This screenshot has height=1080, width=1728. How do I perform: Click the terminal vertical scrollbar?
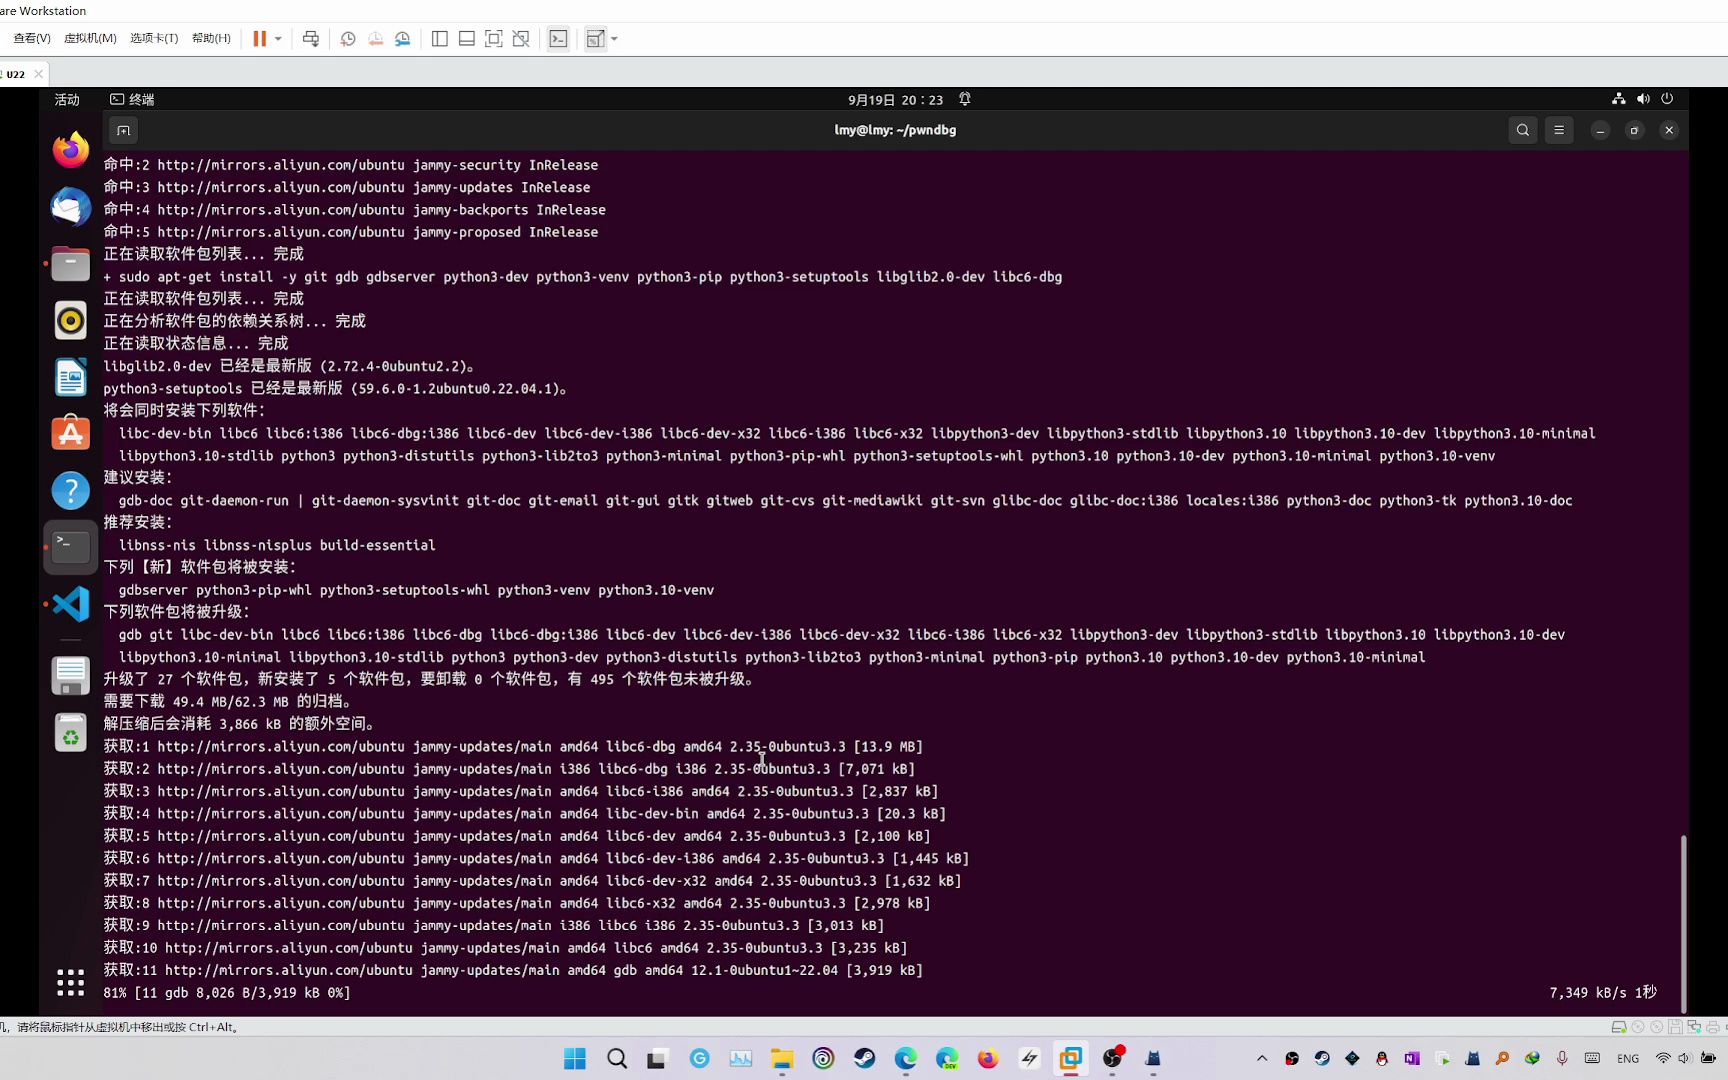(x=1683, y=924)
